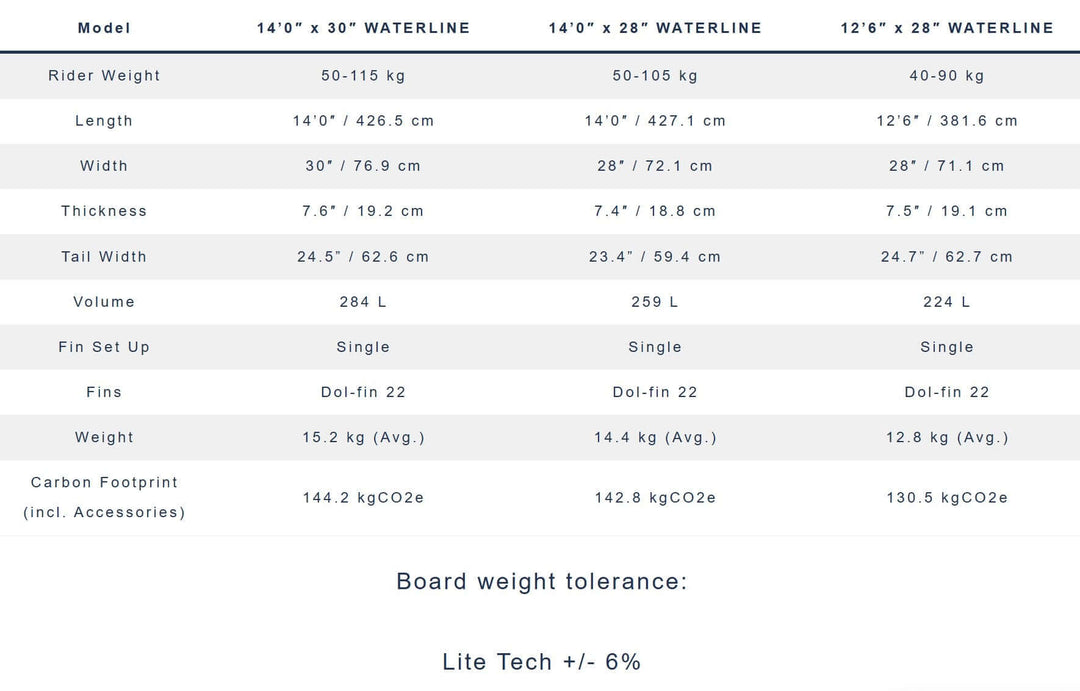Screen dimensions: 1080x691
Task: Click the Fin Set Up row label
Action: pos(104,347)
